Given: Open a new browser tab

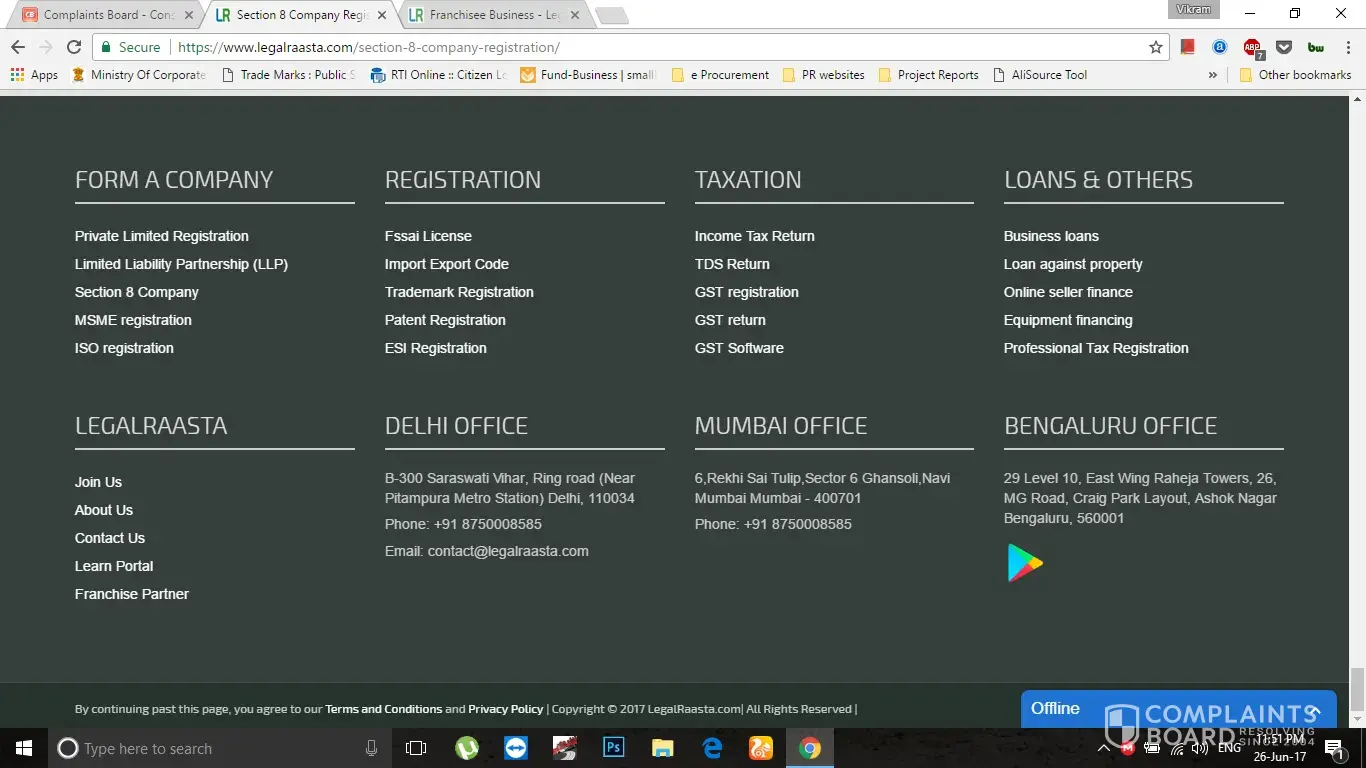Looking at the screenshot, I should point(611,15).
